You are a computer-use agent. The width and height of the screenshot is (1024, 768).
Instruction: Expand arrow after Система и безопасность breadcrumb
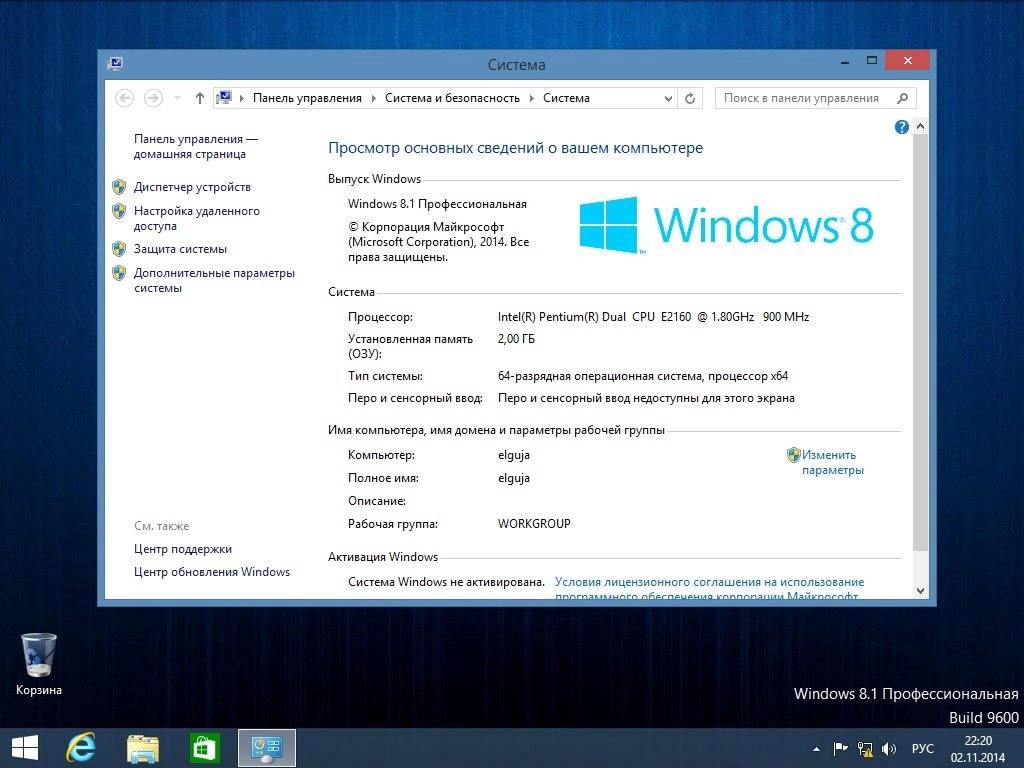[532, 98]
